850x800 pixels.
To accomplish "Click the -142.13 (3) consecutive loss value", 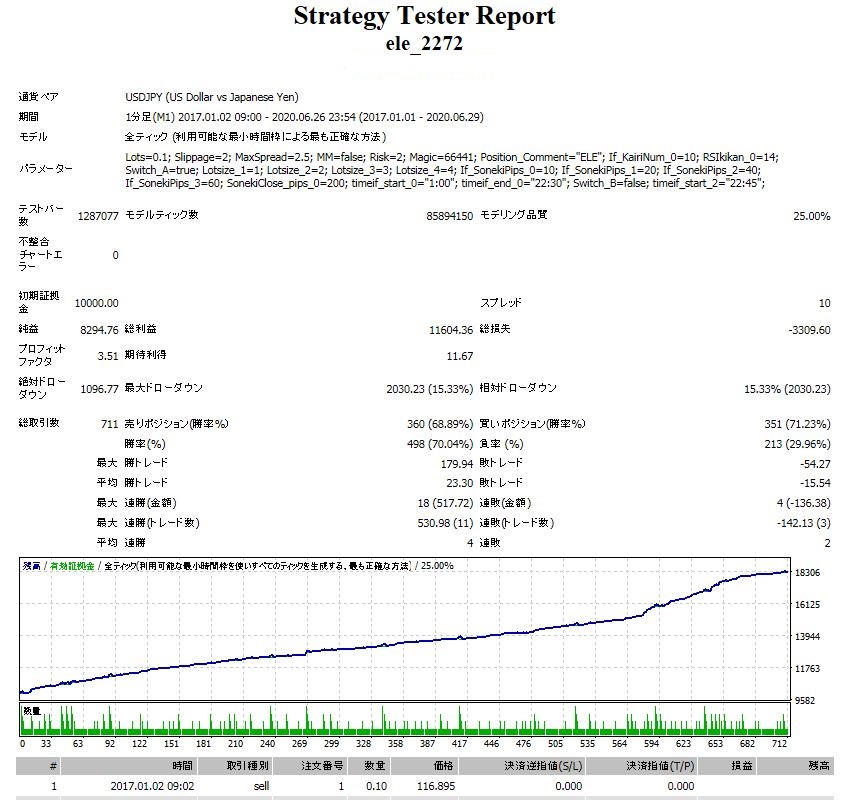I will 803,523.
